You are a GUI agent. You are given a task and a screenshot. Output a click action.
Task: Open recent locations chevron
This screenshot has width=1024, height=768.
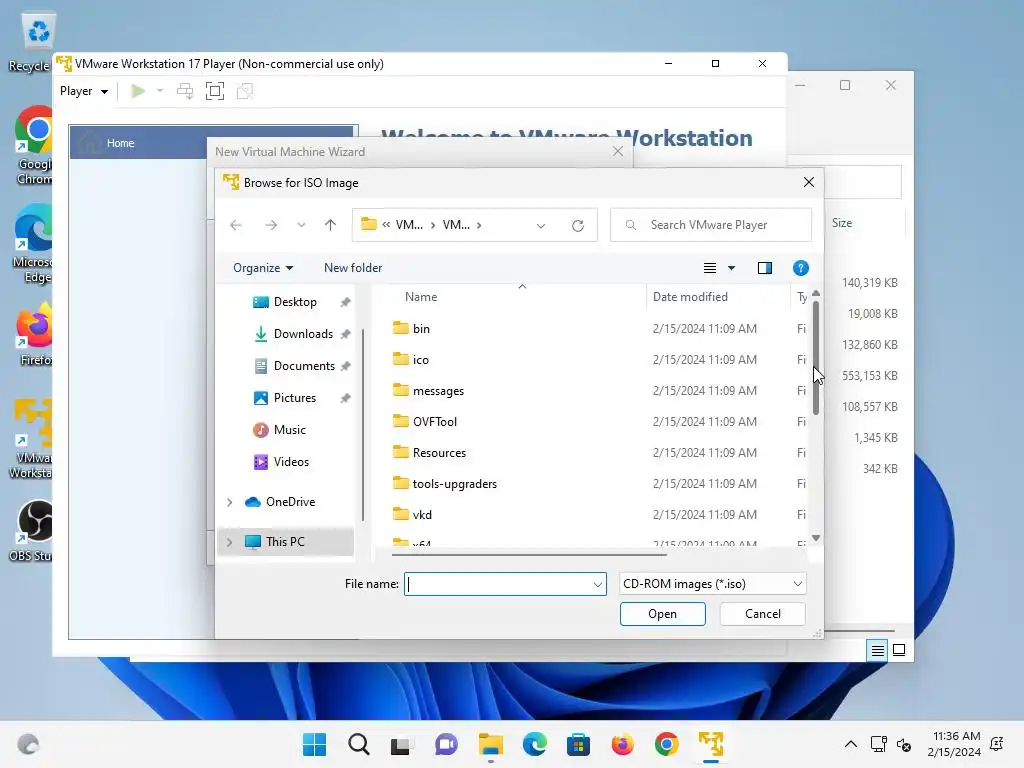(x=301, y=225)
